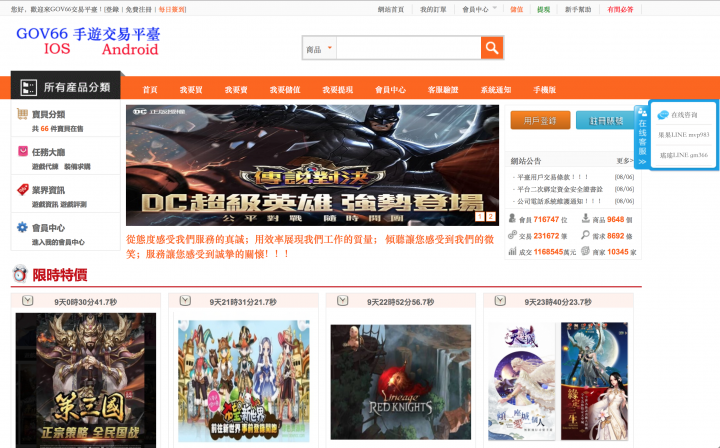720x448 pixels.
Task: Open 會員中心 in the orange navigation bar
Action: click(x=390, y=90)
